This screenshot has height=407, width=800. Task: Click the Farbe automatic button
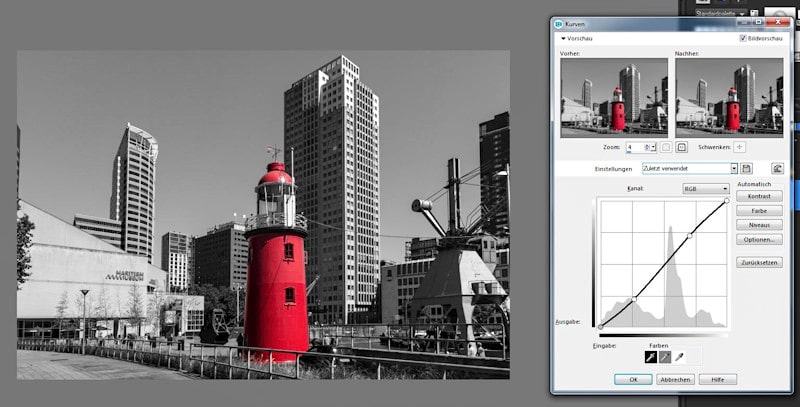coord(757,211)
